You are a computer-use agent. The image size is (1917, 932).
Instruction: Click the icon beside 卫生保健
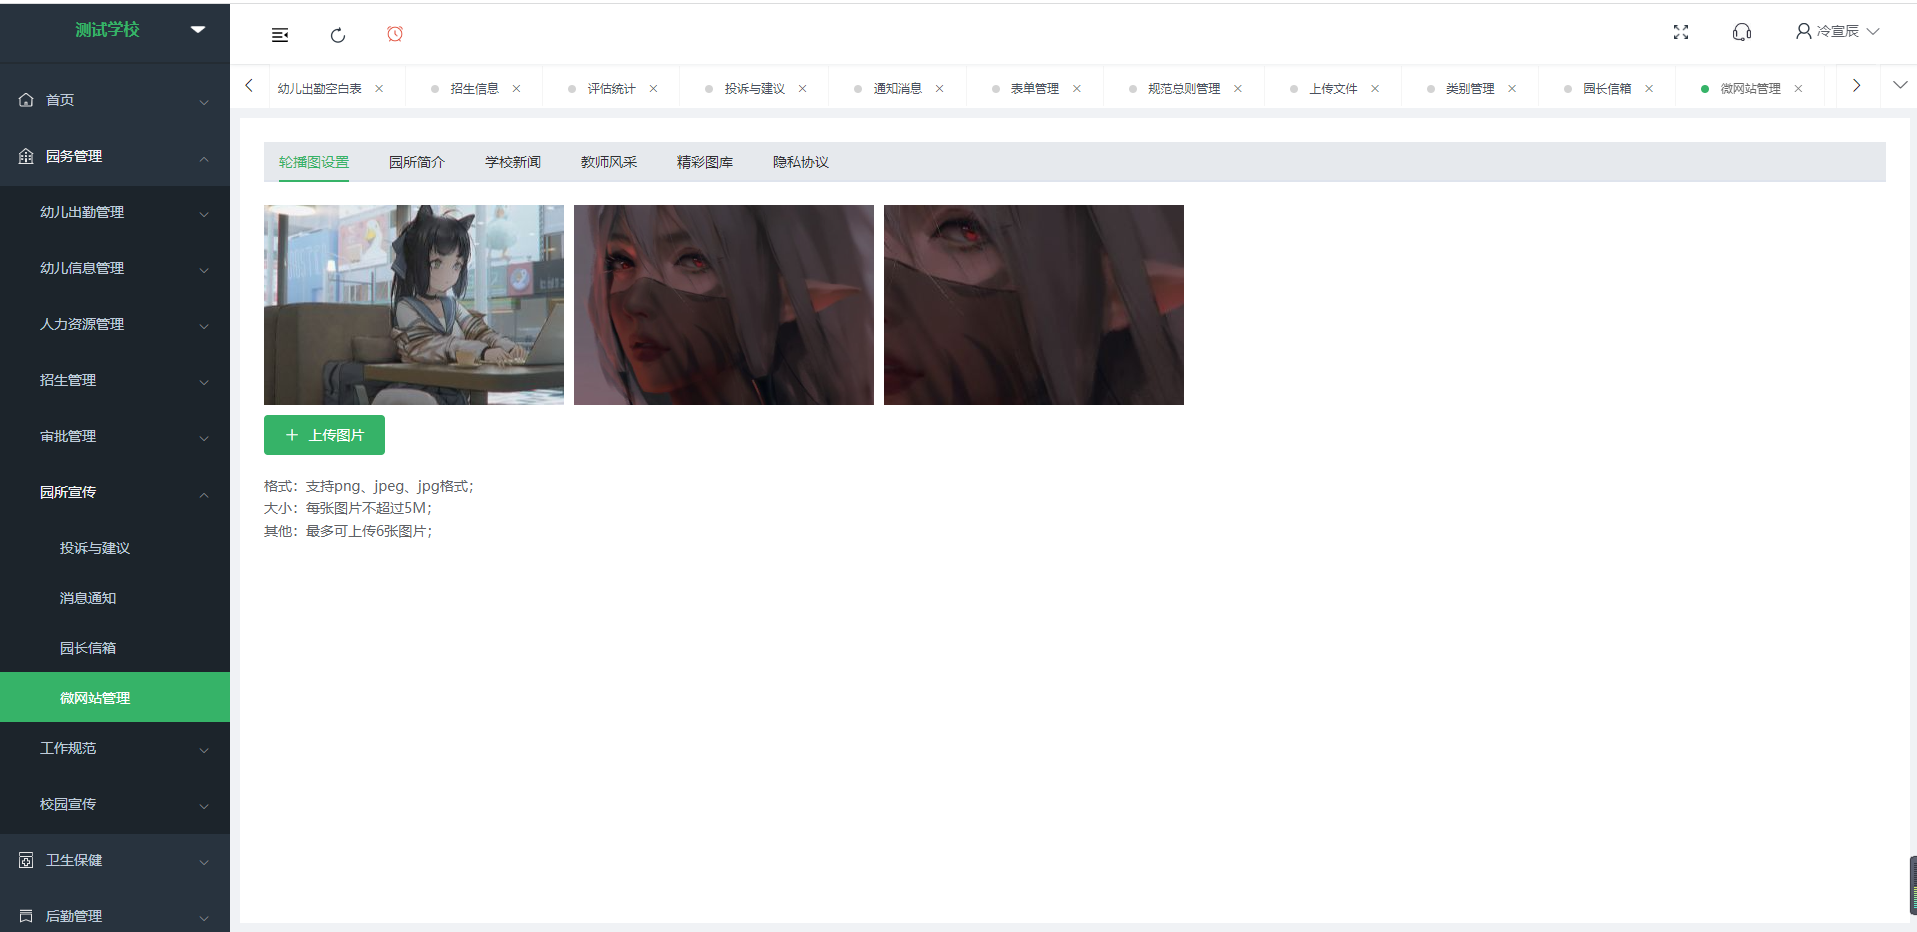pos(26,860)
